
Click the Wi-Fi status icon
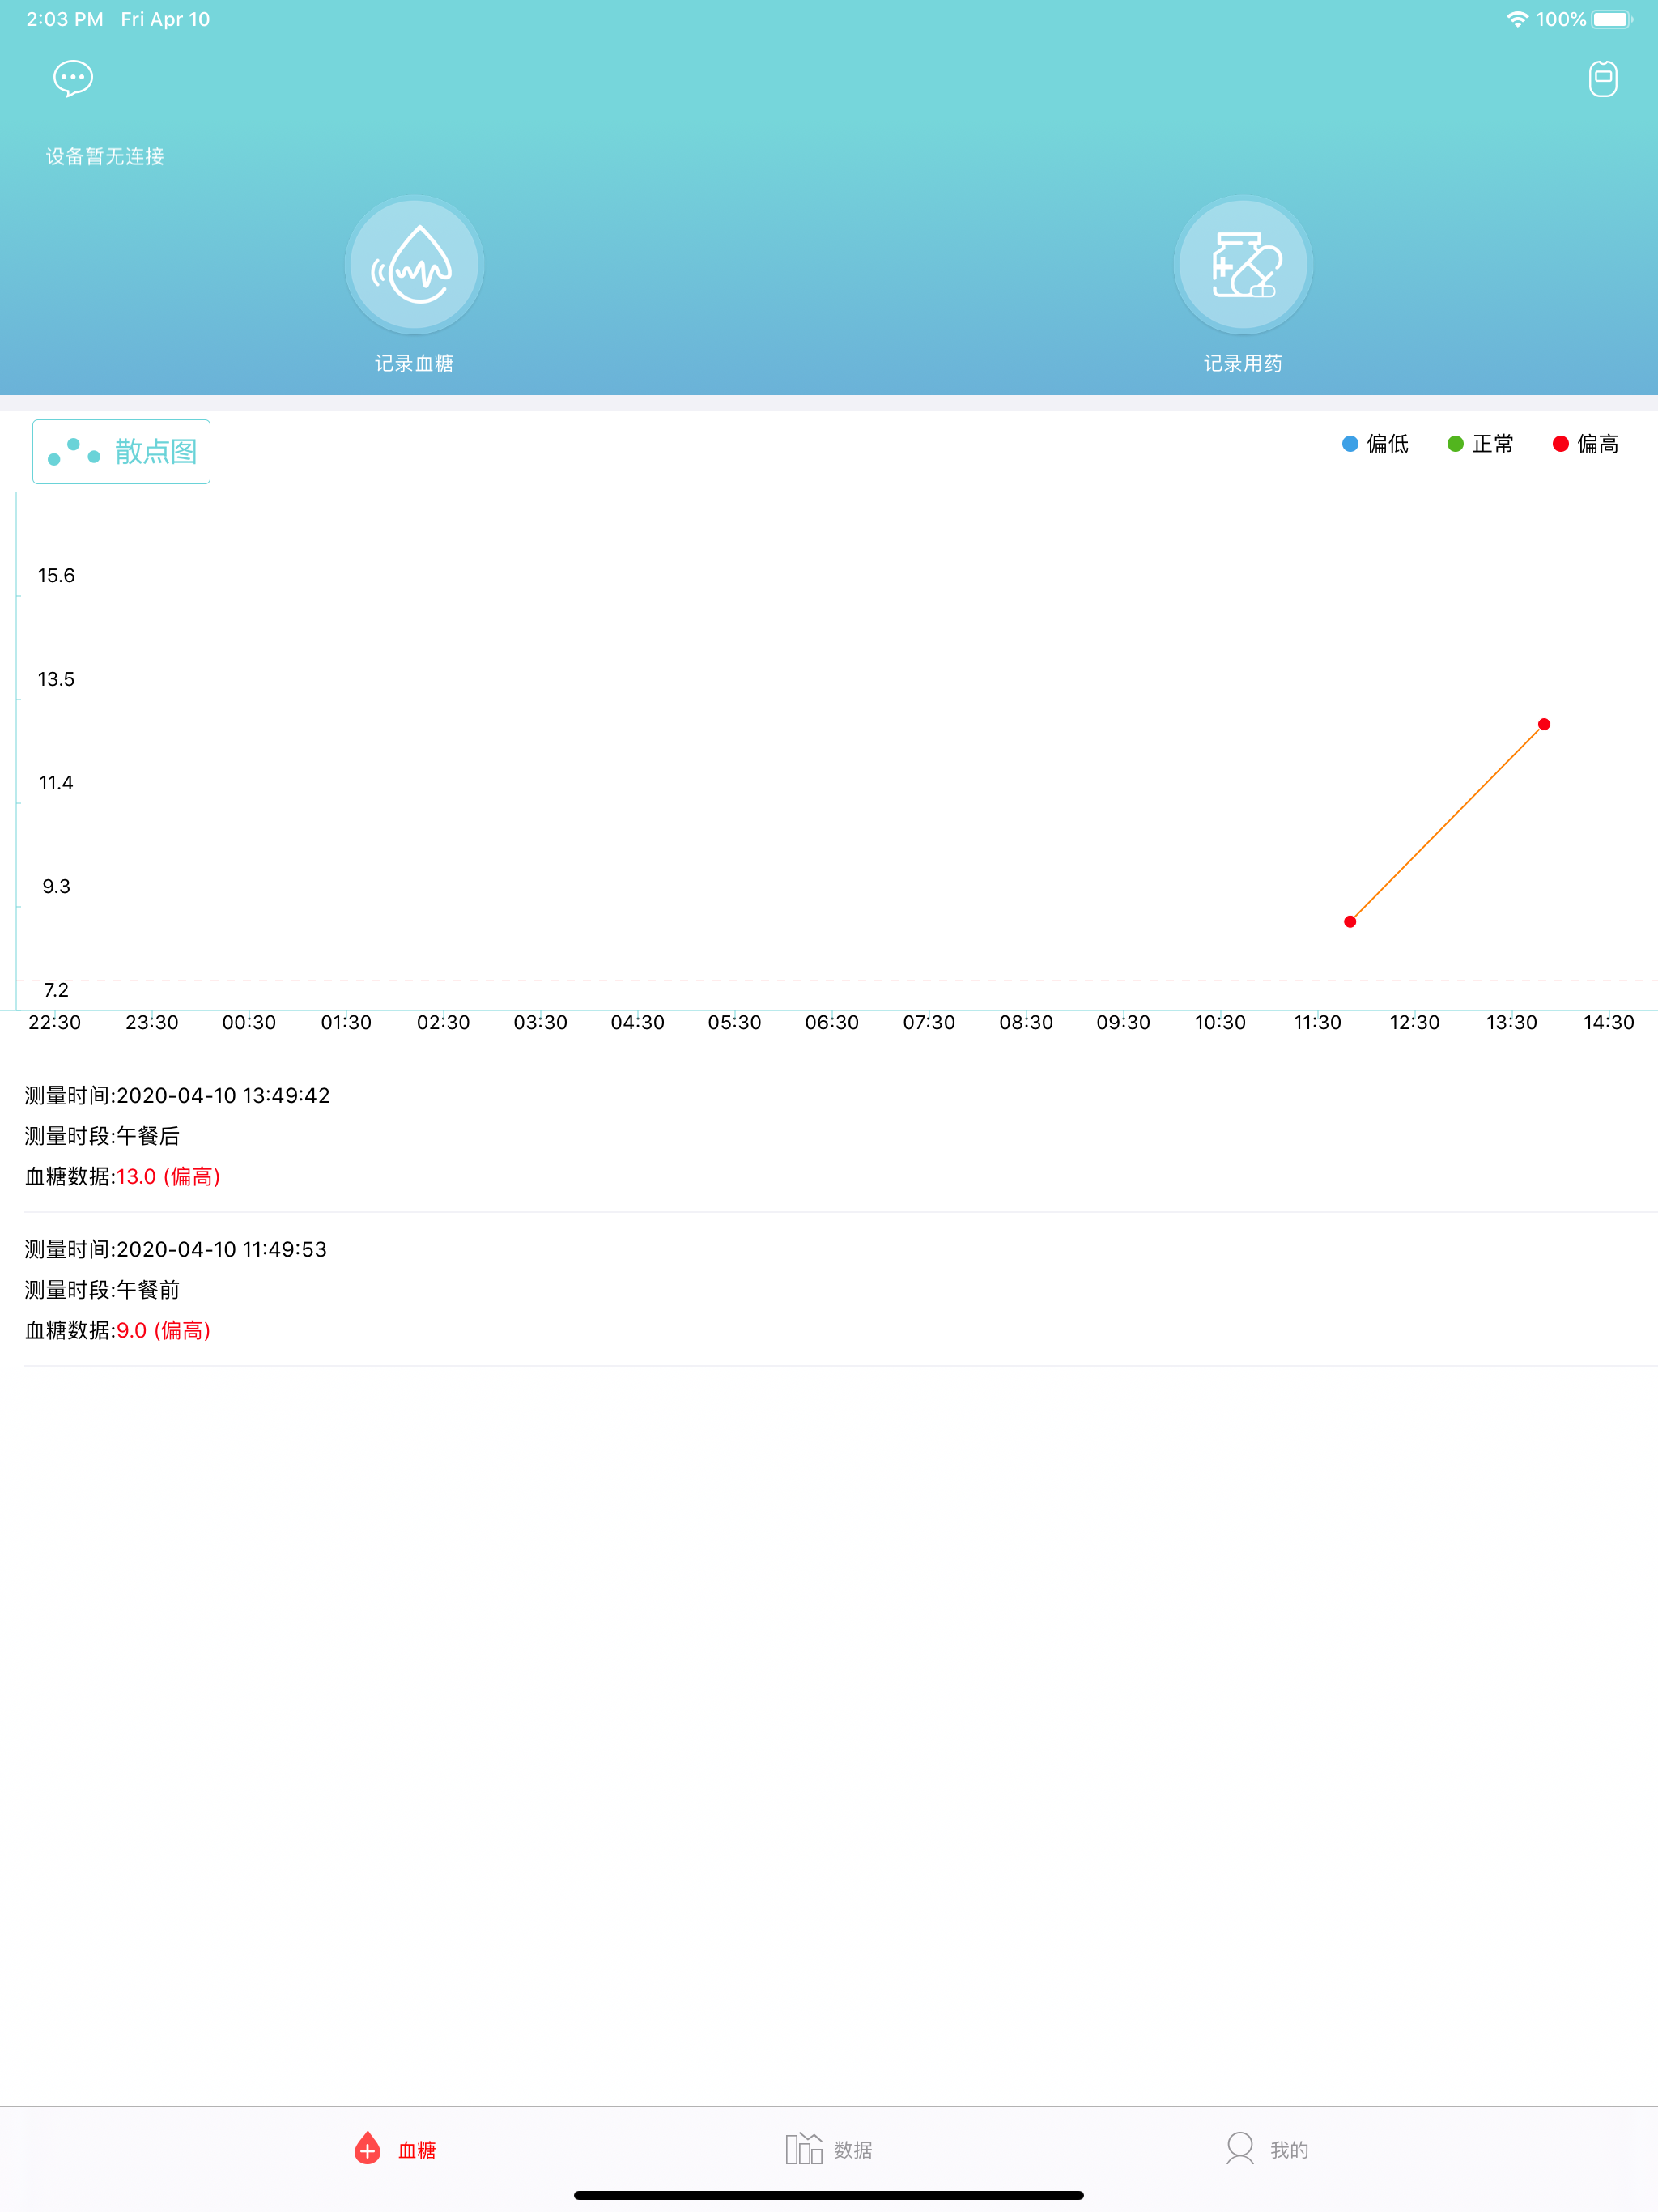1517,19
